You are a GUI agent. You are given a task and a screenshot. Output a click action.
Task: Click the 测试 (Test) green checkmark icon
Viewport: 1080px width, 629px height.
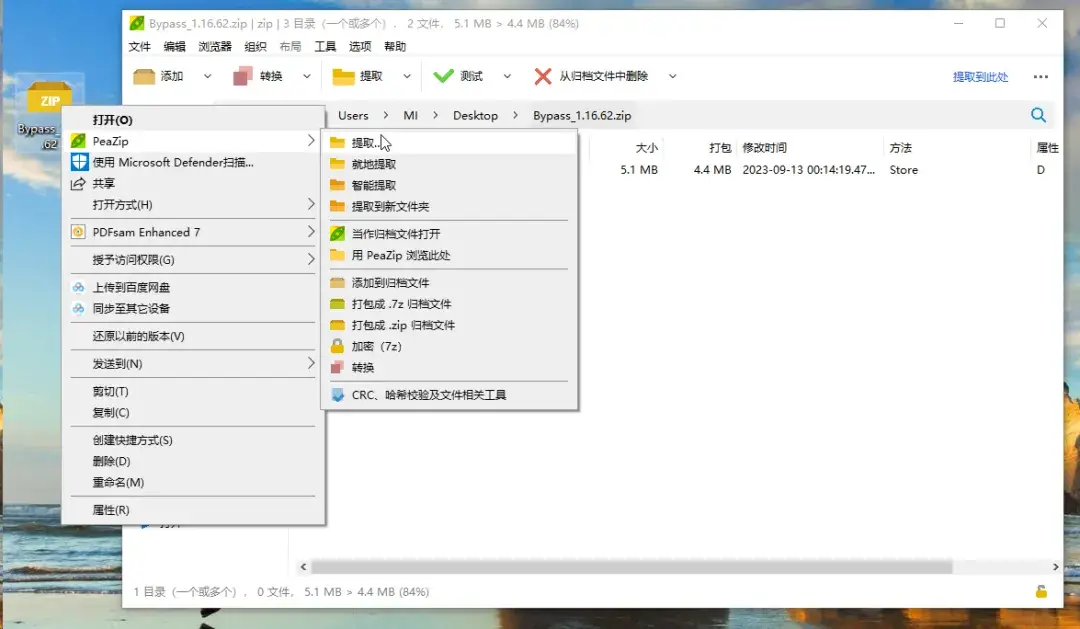[x=443, y=76]
